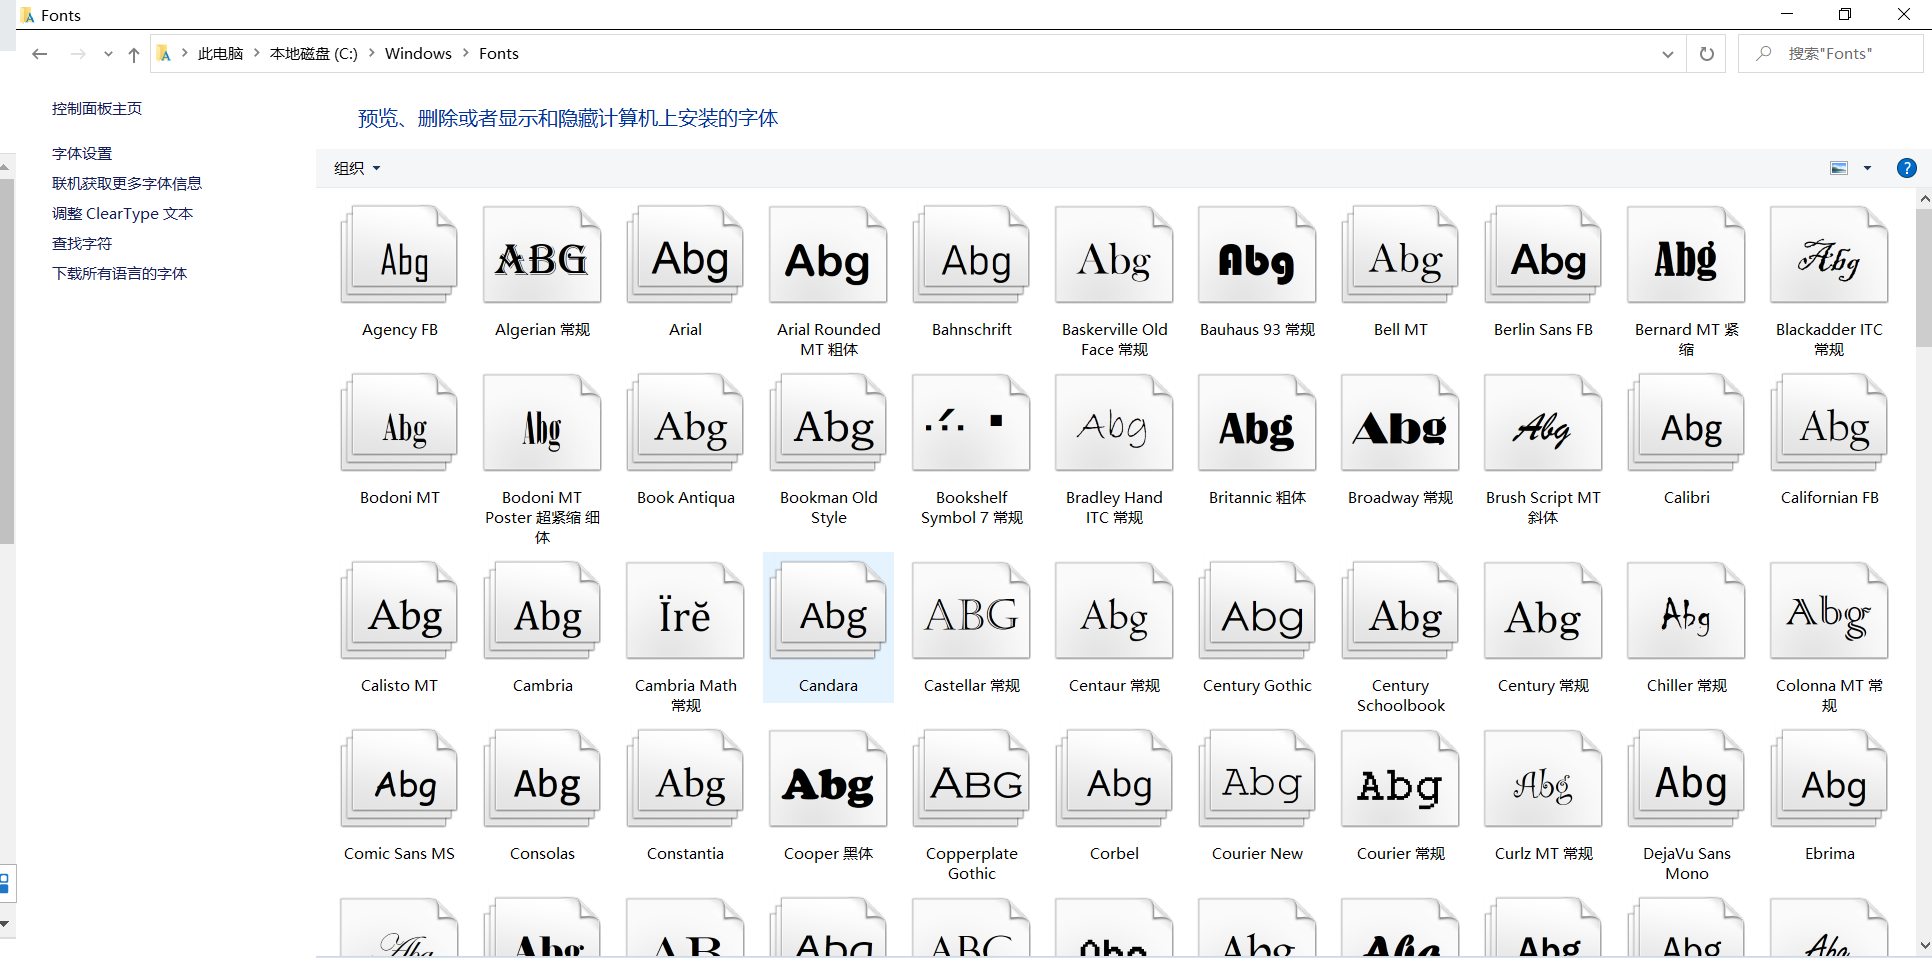Screen dimensions: 1932x958
Task: Select the Consolas font icon
Action: (543, 779)
